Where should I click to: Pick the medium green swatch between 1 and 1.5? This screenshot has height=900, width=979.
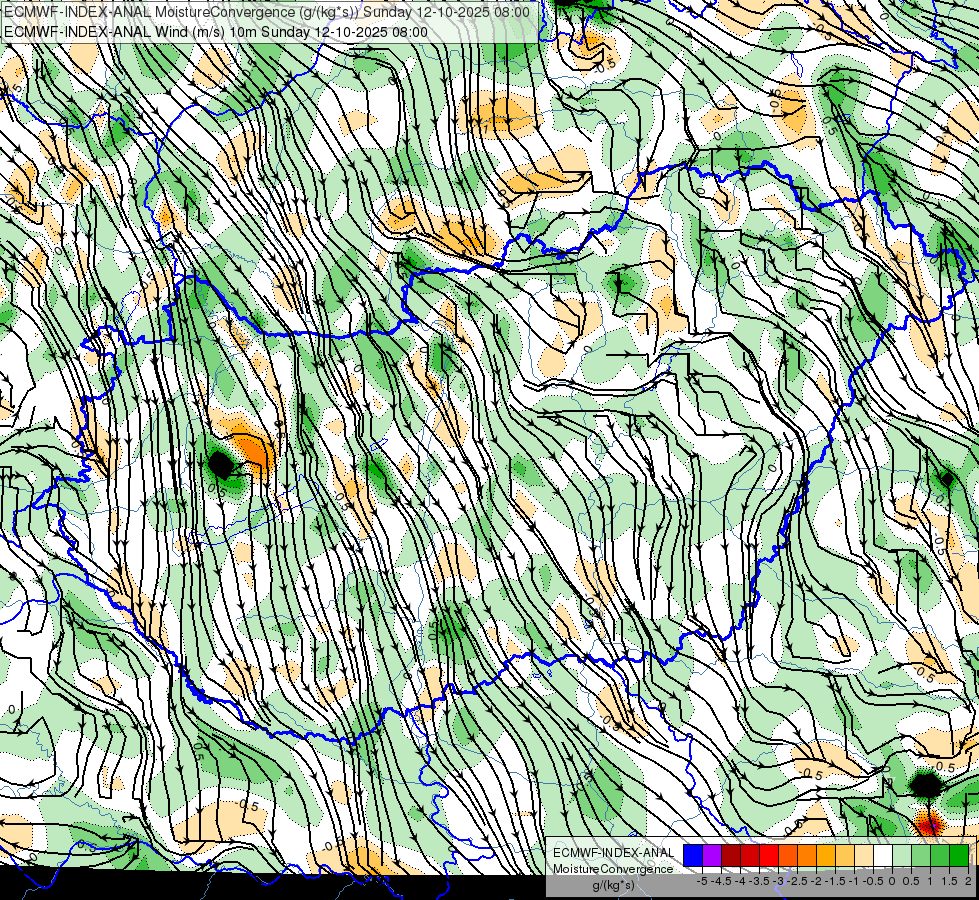tap(940, 855)
